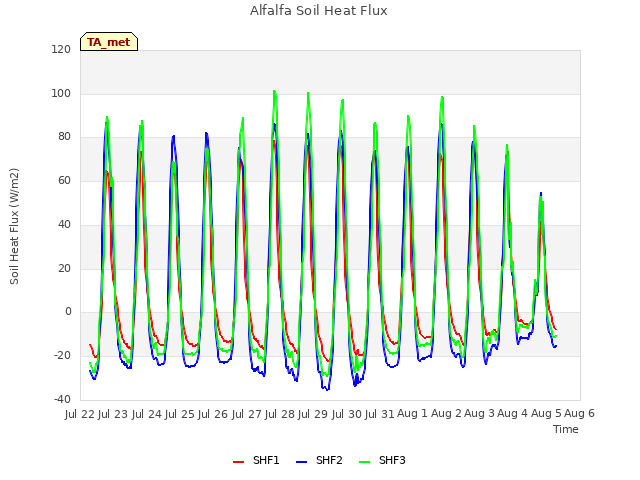Click the TA_met annotation label
The width and height of the screenshot is (640, 480).
click(109, 42)
